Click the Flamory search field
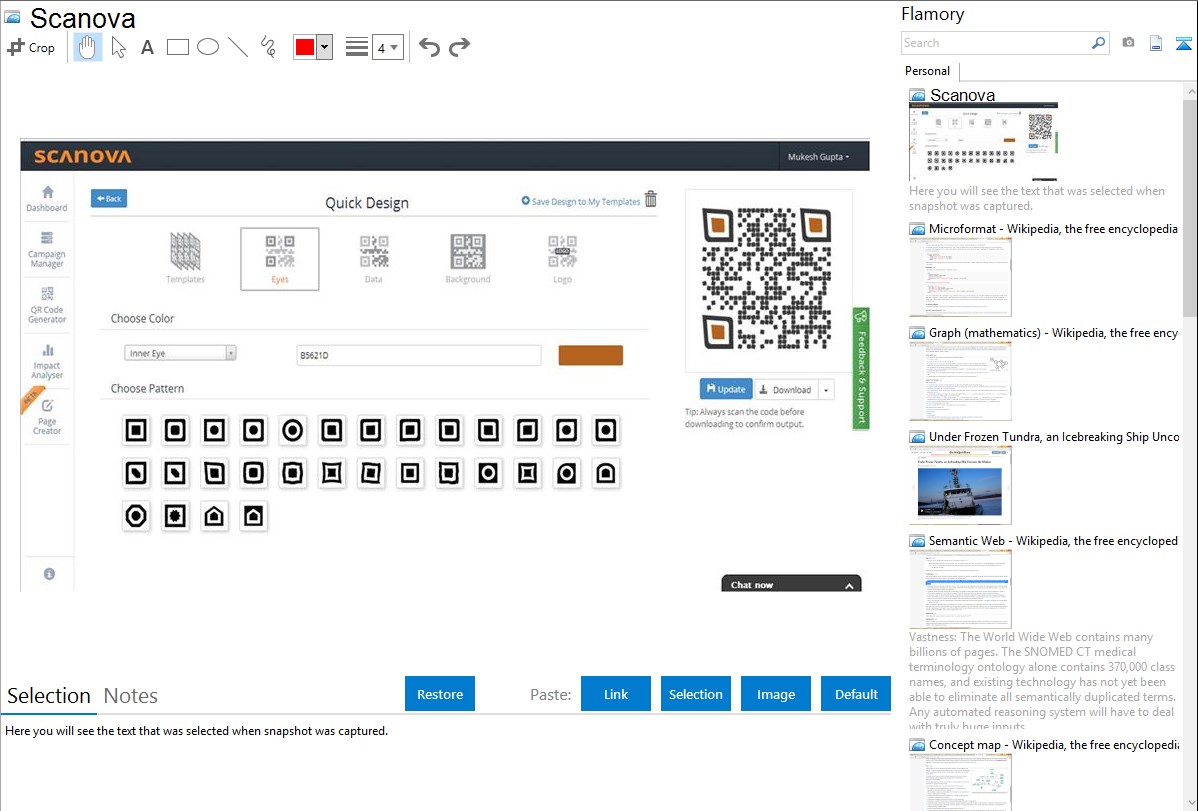 pyautogui.click(x=995, y=43)
